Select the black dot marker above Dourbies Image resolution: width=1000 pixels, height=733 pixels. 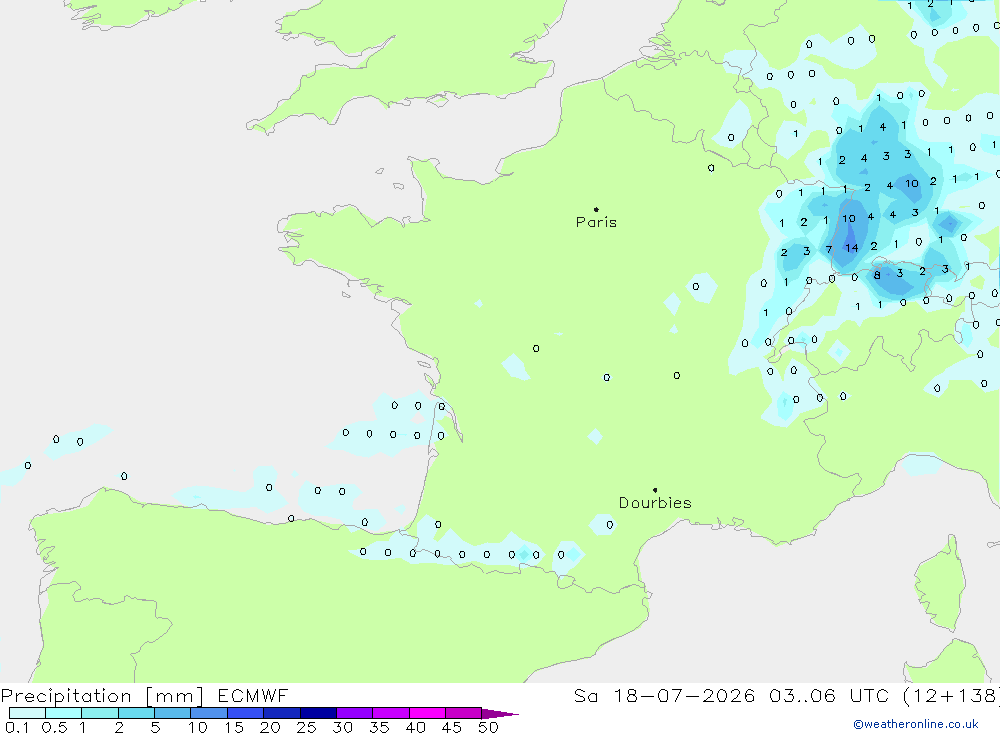[x=655, y=490]
